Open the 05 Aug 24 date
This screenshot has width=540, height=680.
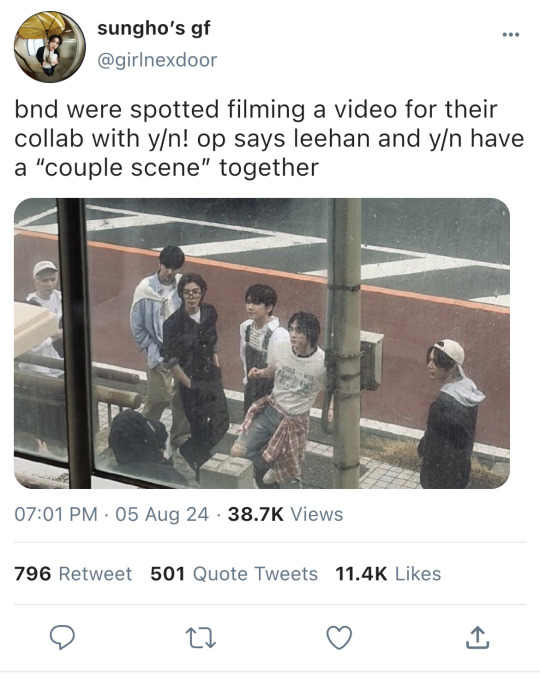coord(162,514)
